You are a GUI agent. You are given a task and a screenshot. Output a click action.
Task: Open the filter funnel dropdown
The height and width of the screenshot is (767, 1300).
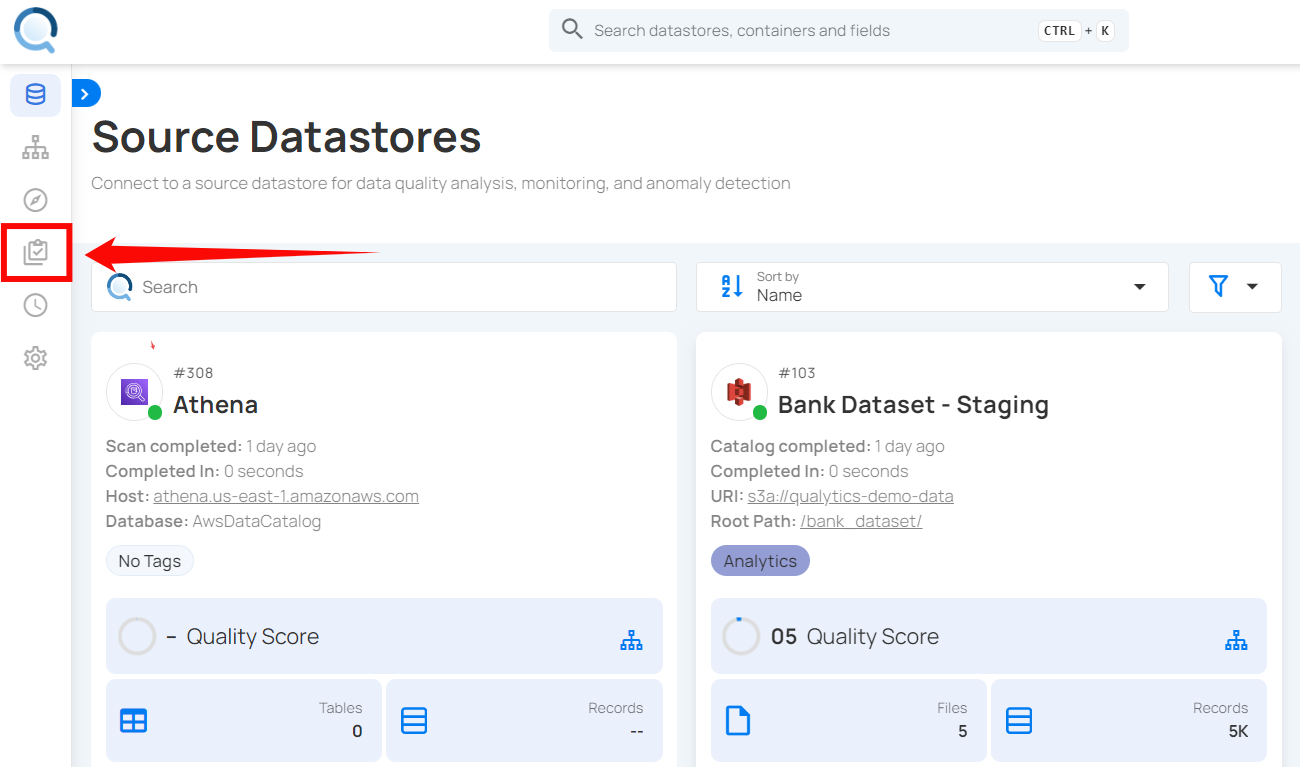[x=1235, y=287]
